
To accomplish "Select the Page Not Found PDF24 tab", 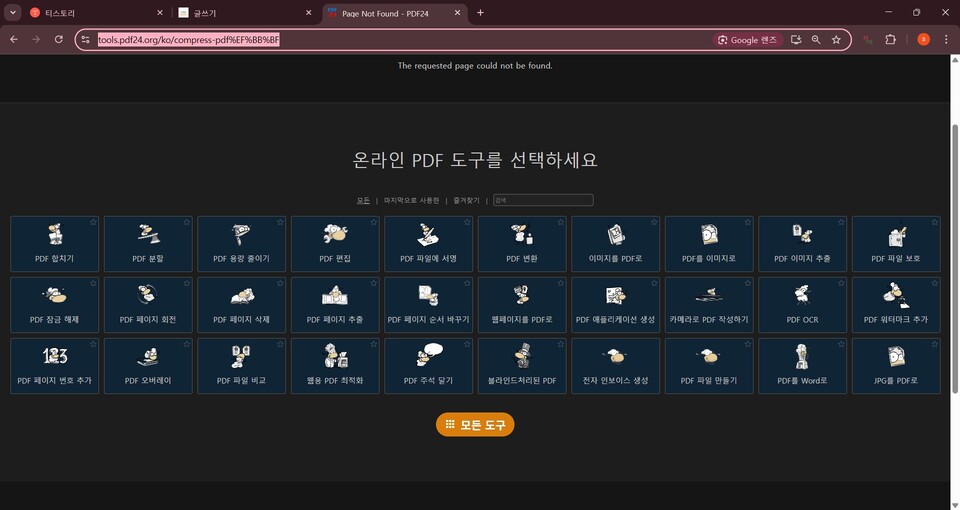I will tap(395, 13).
